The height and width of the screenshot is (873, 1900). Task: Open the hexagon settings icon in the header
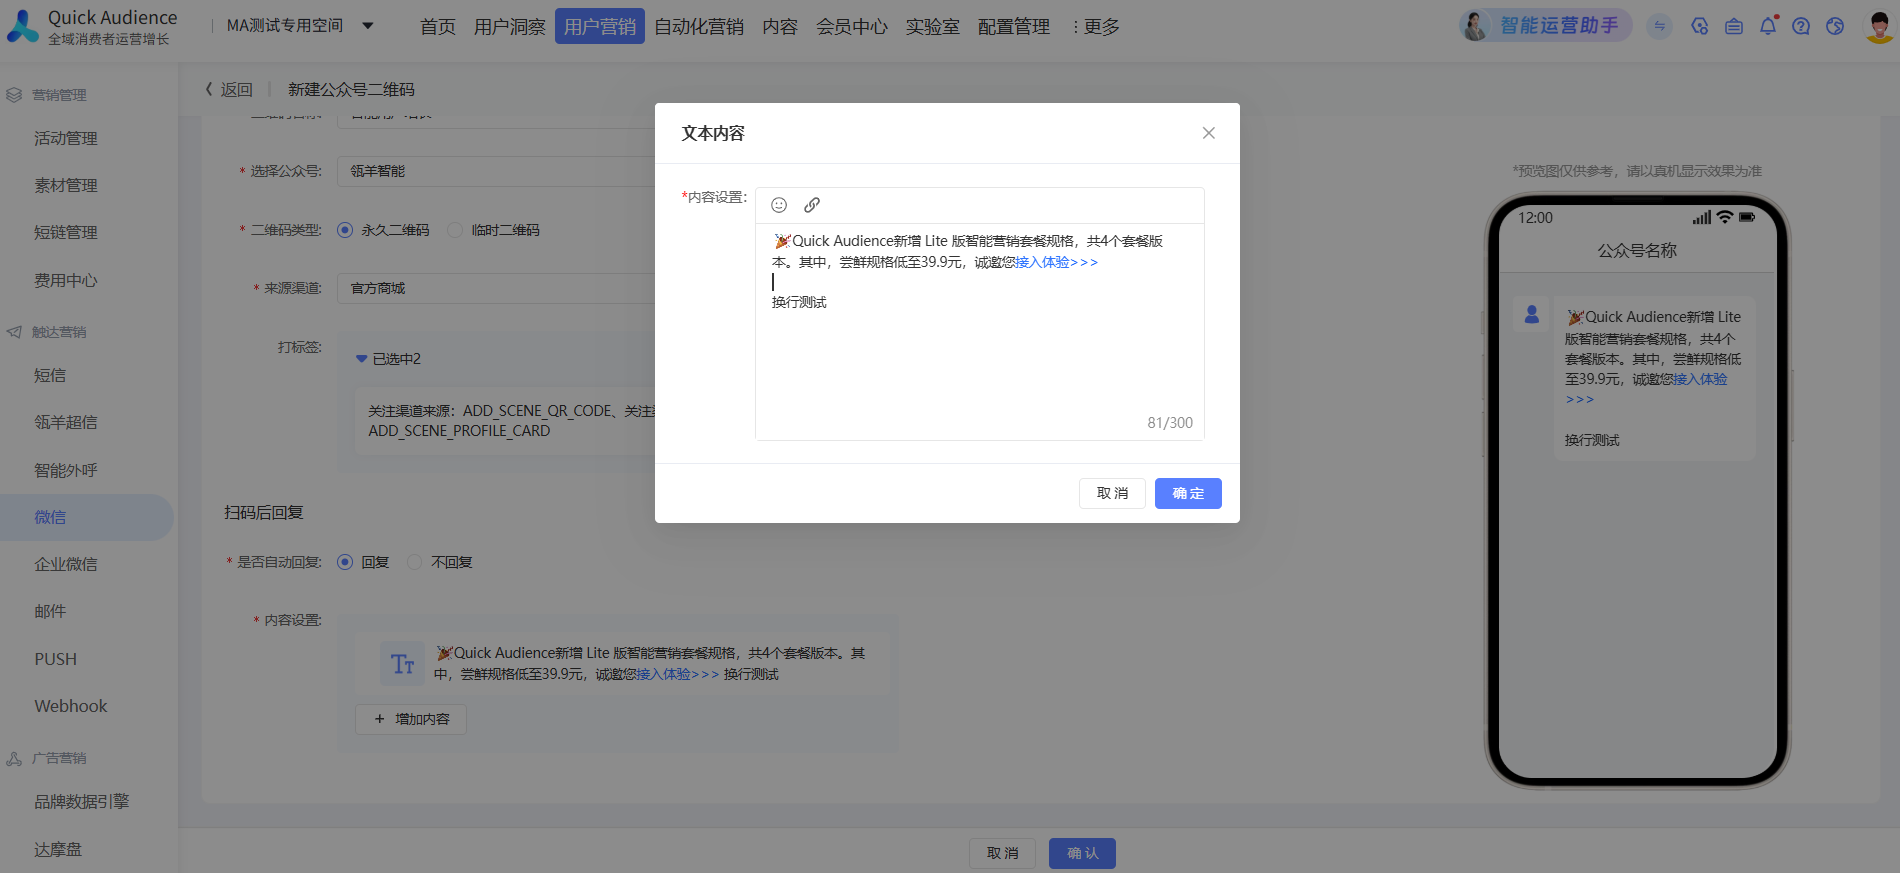1700,26
